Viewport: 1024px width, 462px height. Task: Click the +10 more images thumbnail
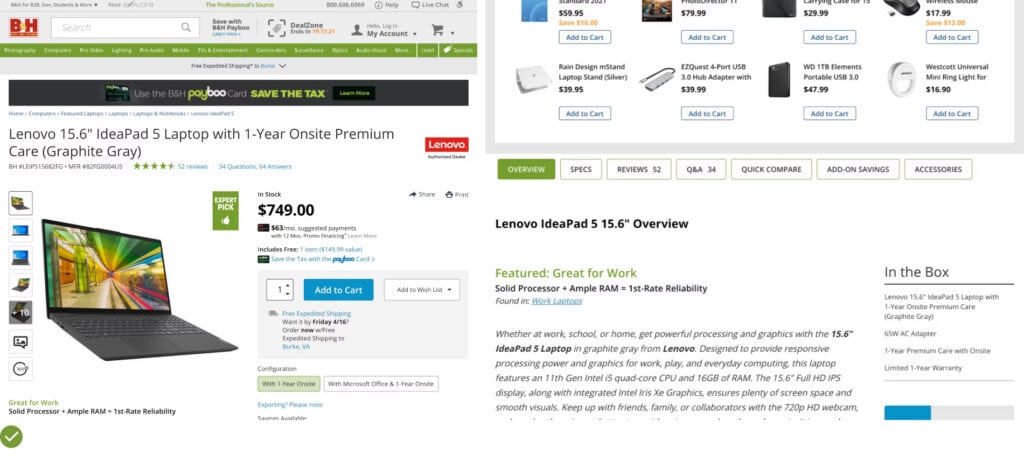[20, 312]
